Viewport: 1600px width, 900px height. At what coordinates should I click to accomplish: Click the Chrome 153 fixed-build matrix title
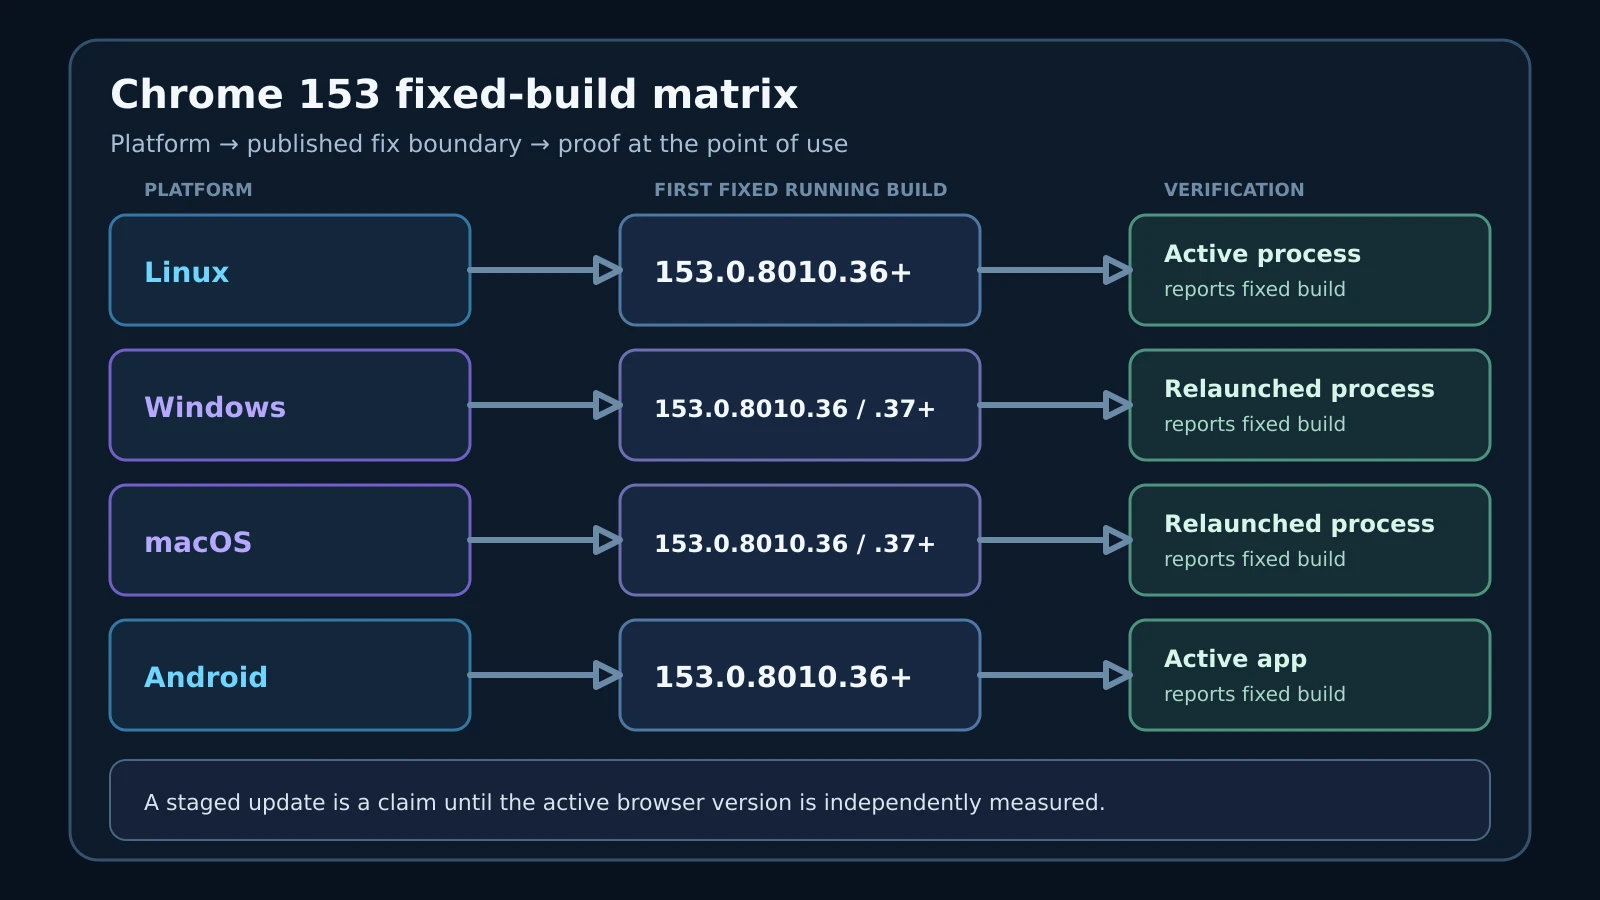pyautogui.click(x=454, y=95)
